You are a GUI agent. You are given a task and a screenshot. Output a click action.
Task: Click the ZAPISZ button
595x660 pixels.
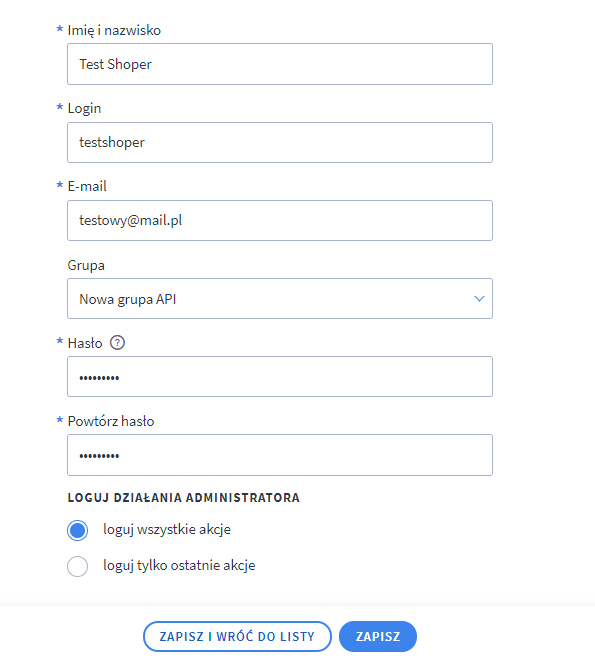[378, 636]
